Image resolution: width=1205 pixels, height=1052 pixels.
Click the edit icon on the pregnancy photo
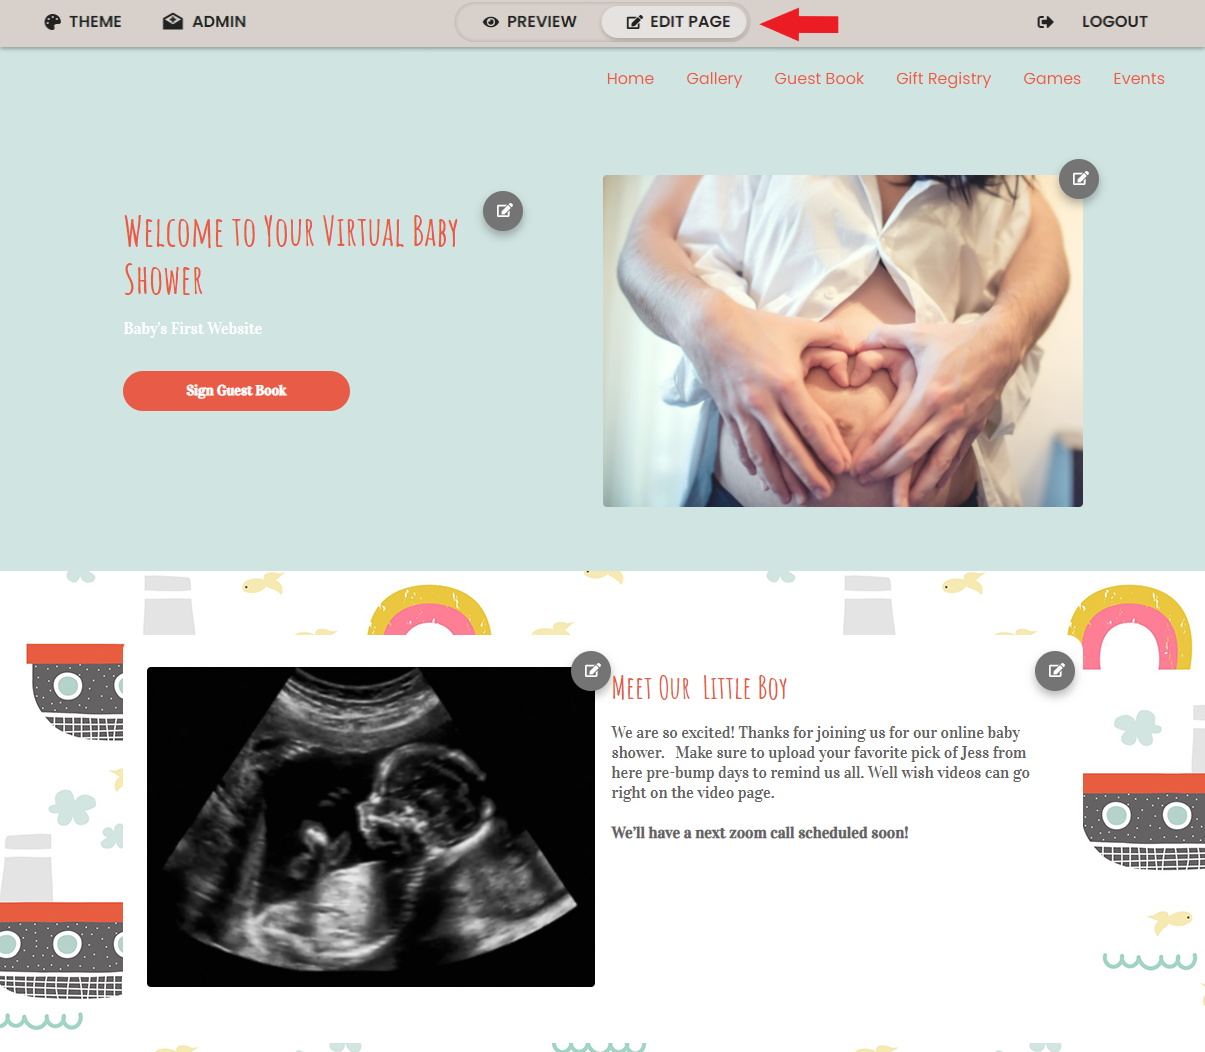[1079, 179]
